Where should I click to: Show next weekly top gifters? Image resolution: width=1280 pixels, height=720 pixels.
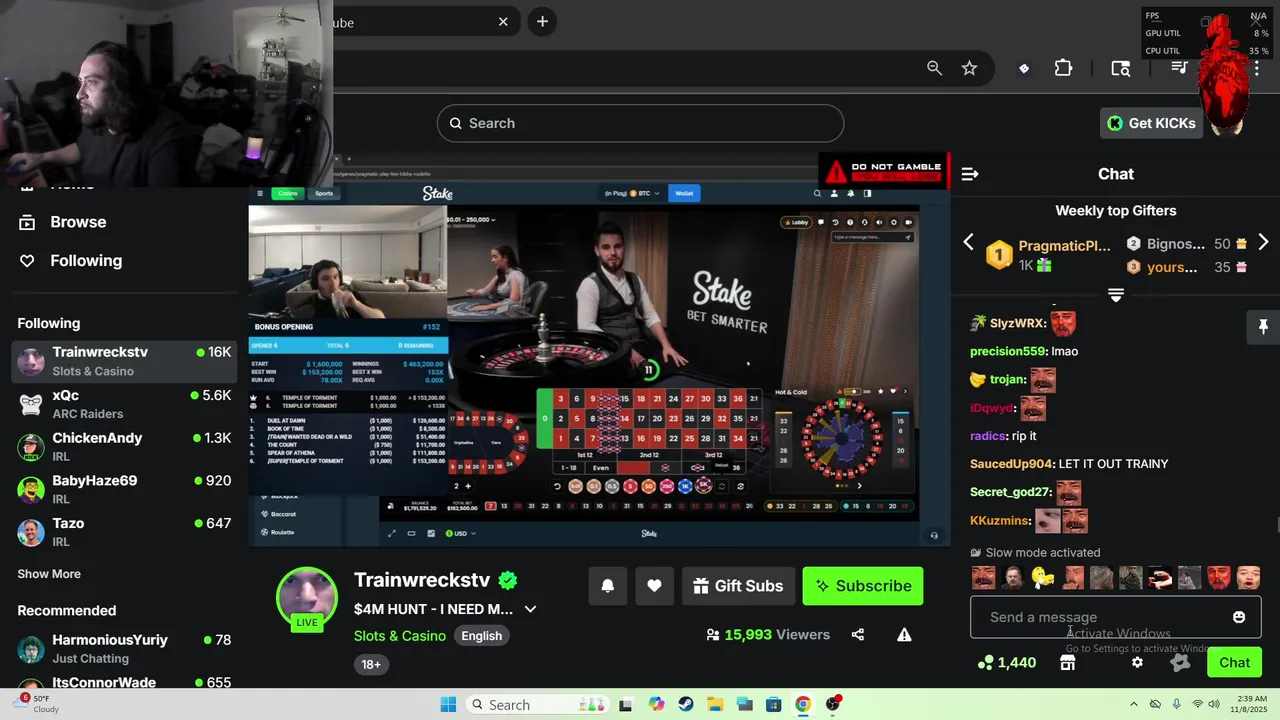(x=1263, y=243)
